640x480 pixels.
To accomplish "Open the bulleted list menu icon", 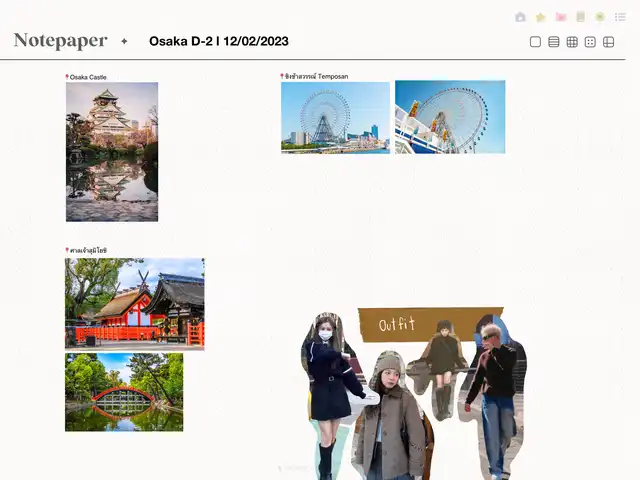I will [x=620, y=17].
